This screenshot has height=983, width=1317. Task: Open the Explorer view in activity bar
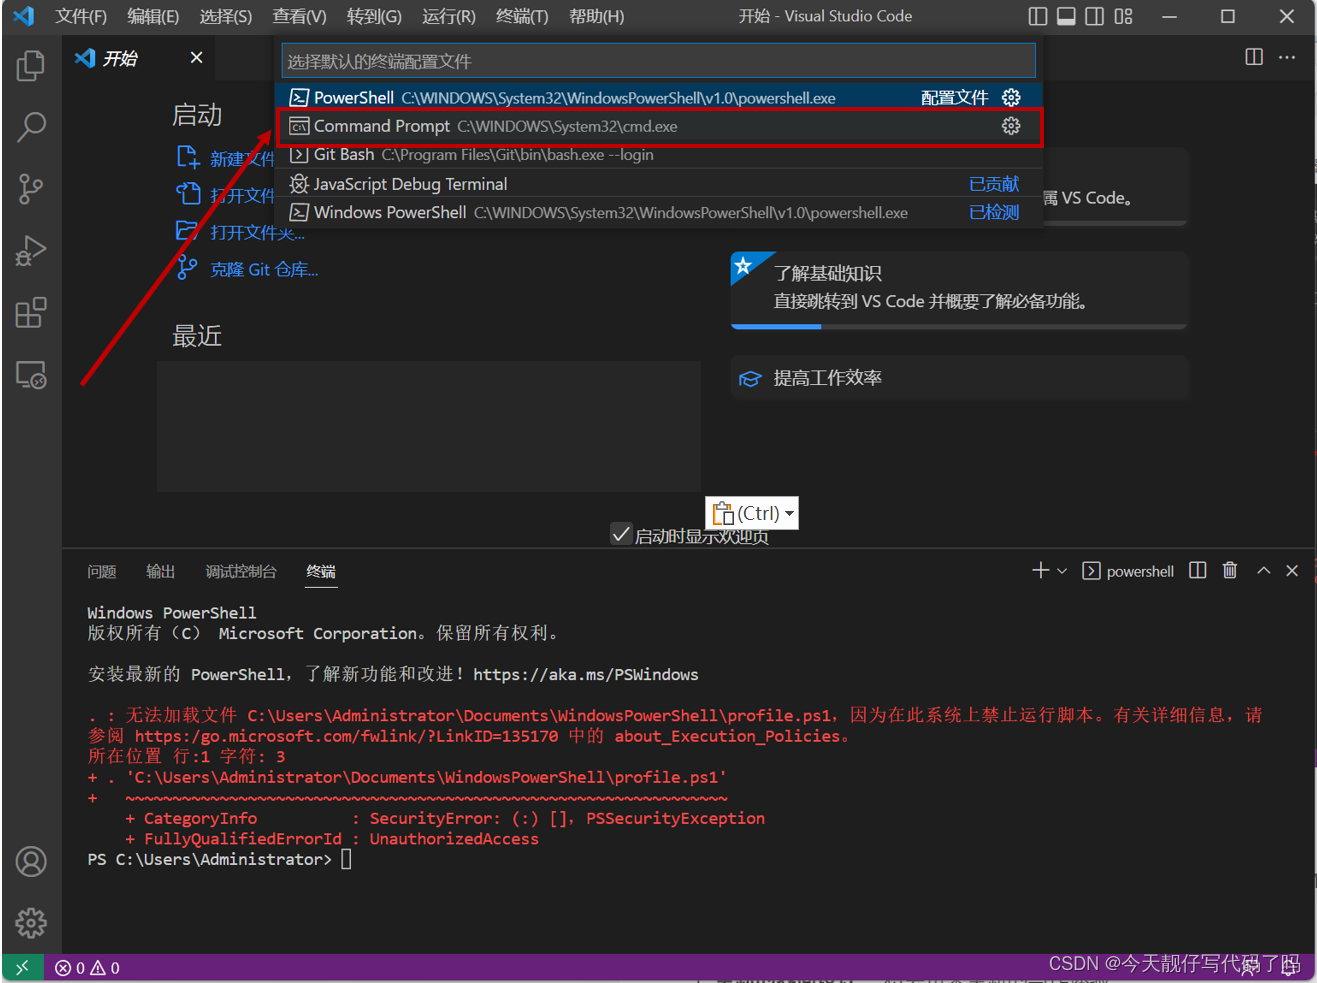point(31,66)
